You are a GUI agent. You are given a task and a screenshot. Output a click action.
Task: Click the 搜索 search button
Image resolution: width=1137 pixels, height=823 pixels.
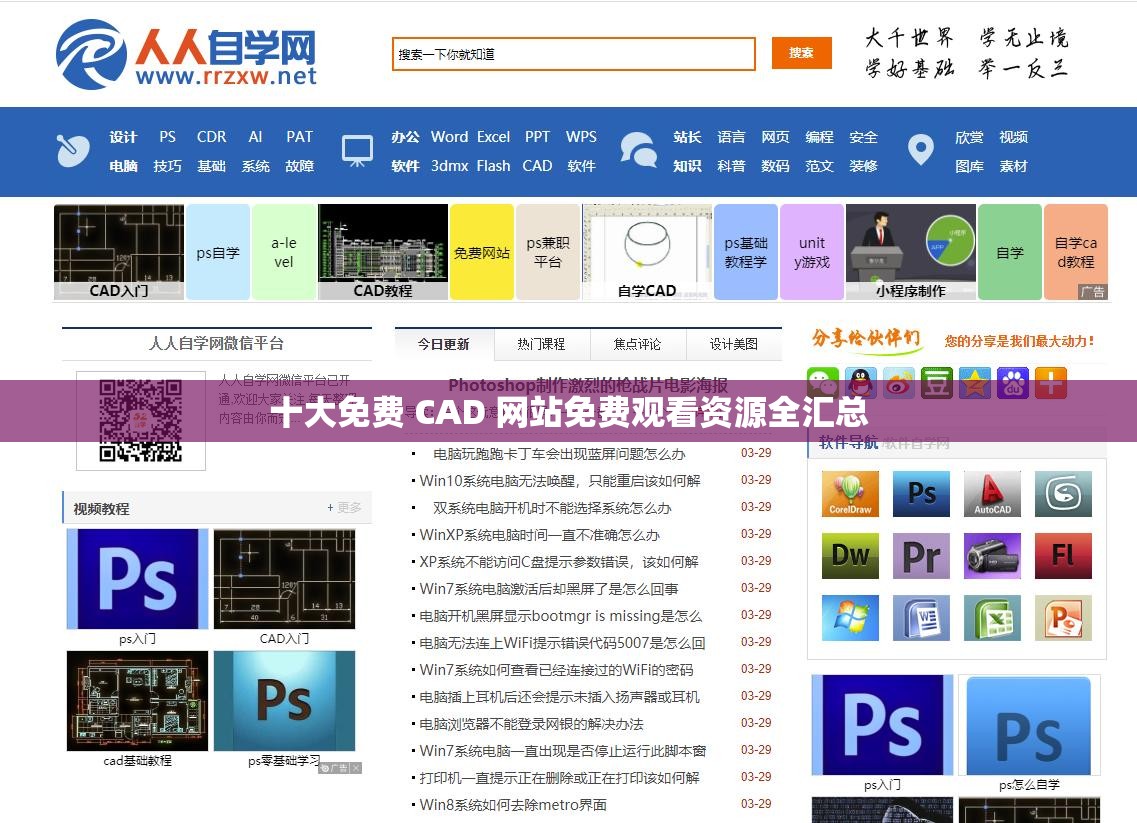[802, 53]
